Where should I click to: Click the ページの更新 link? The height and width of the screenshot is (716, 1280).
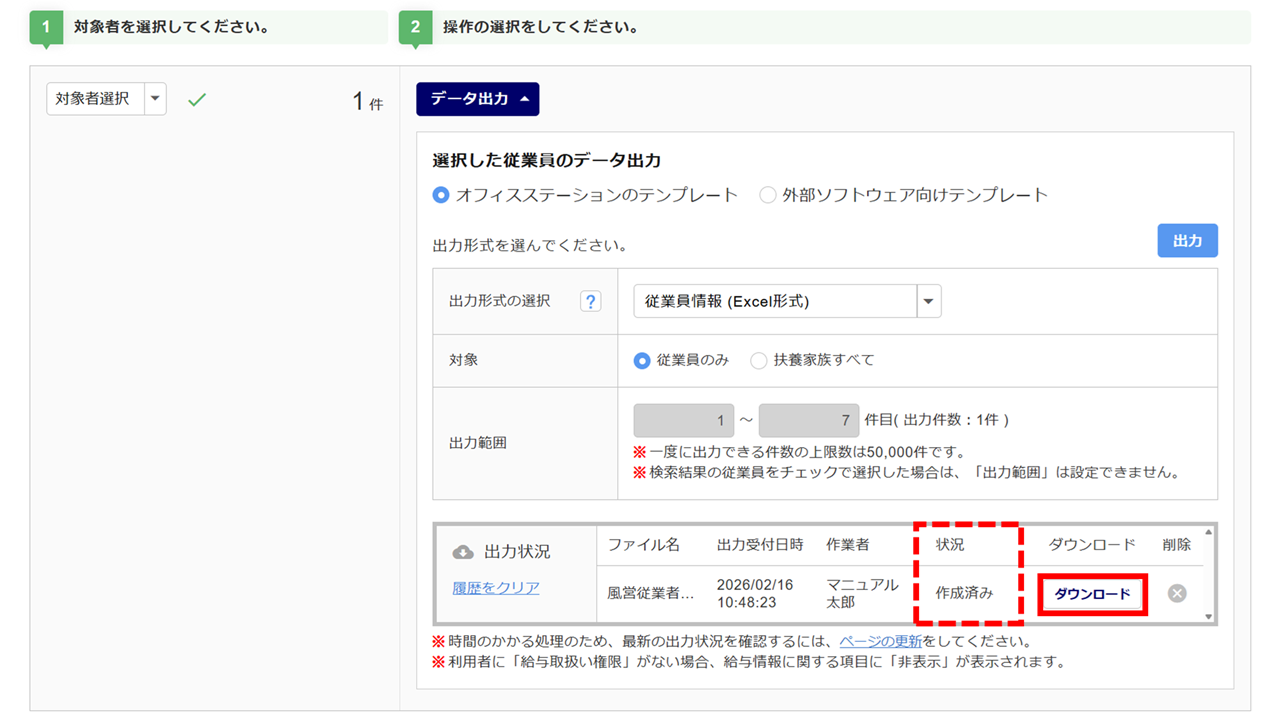(x=880, y=641)
